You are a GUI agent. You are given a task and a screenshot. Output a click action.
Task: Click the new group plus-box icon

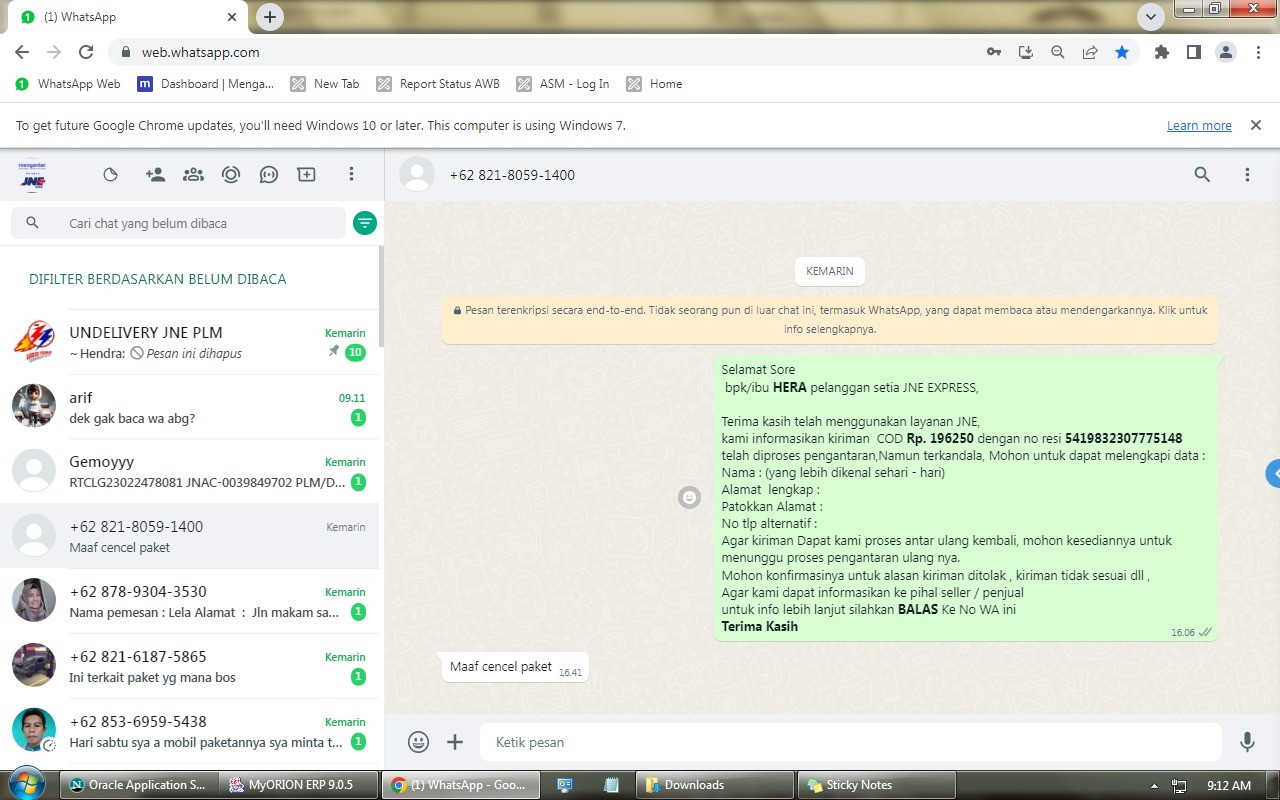point(307,174)
